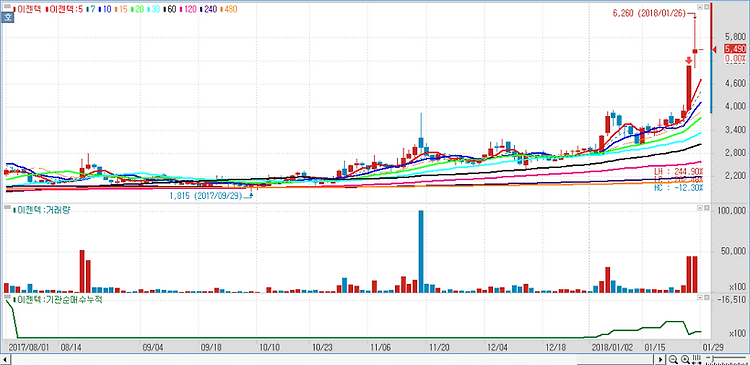Click the right-side red-blue price range bar
750x365 pixels.
tap(711, 58)
